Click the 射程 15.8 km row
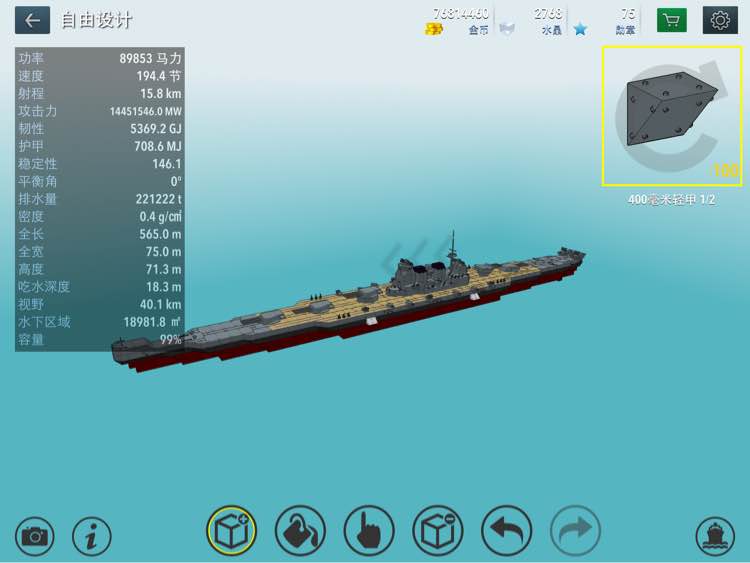This screenshot has width=750, height=563. 100,93
